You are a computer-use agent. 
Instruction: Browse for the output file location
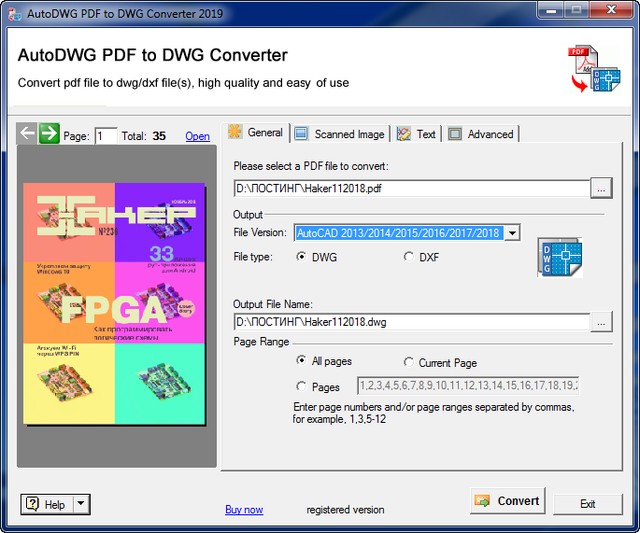click(x=600, y=322)
